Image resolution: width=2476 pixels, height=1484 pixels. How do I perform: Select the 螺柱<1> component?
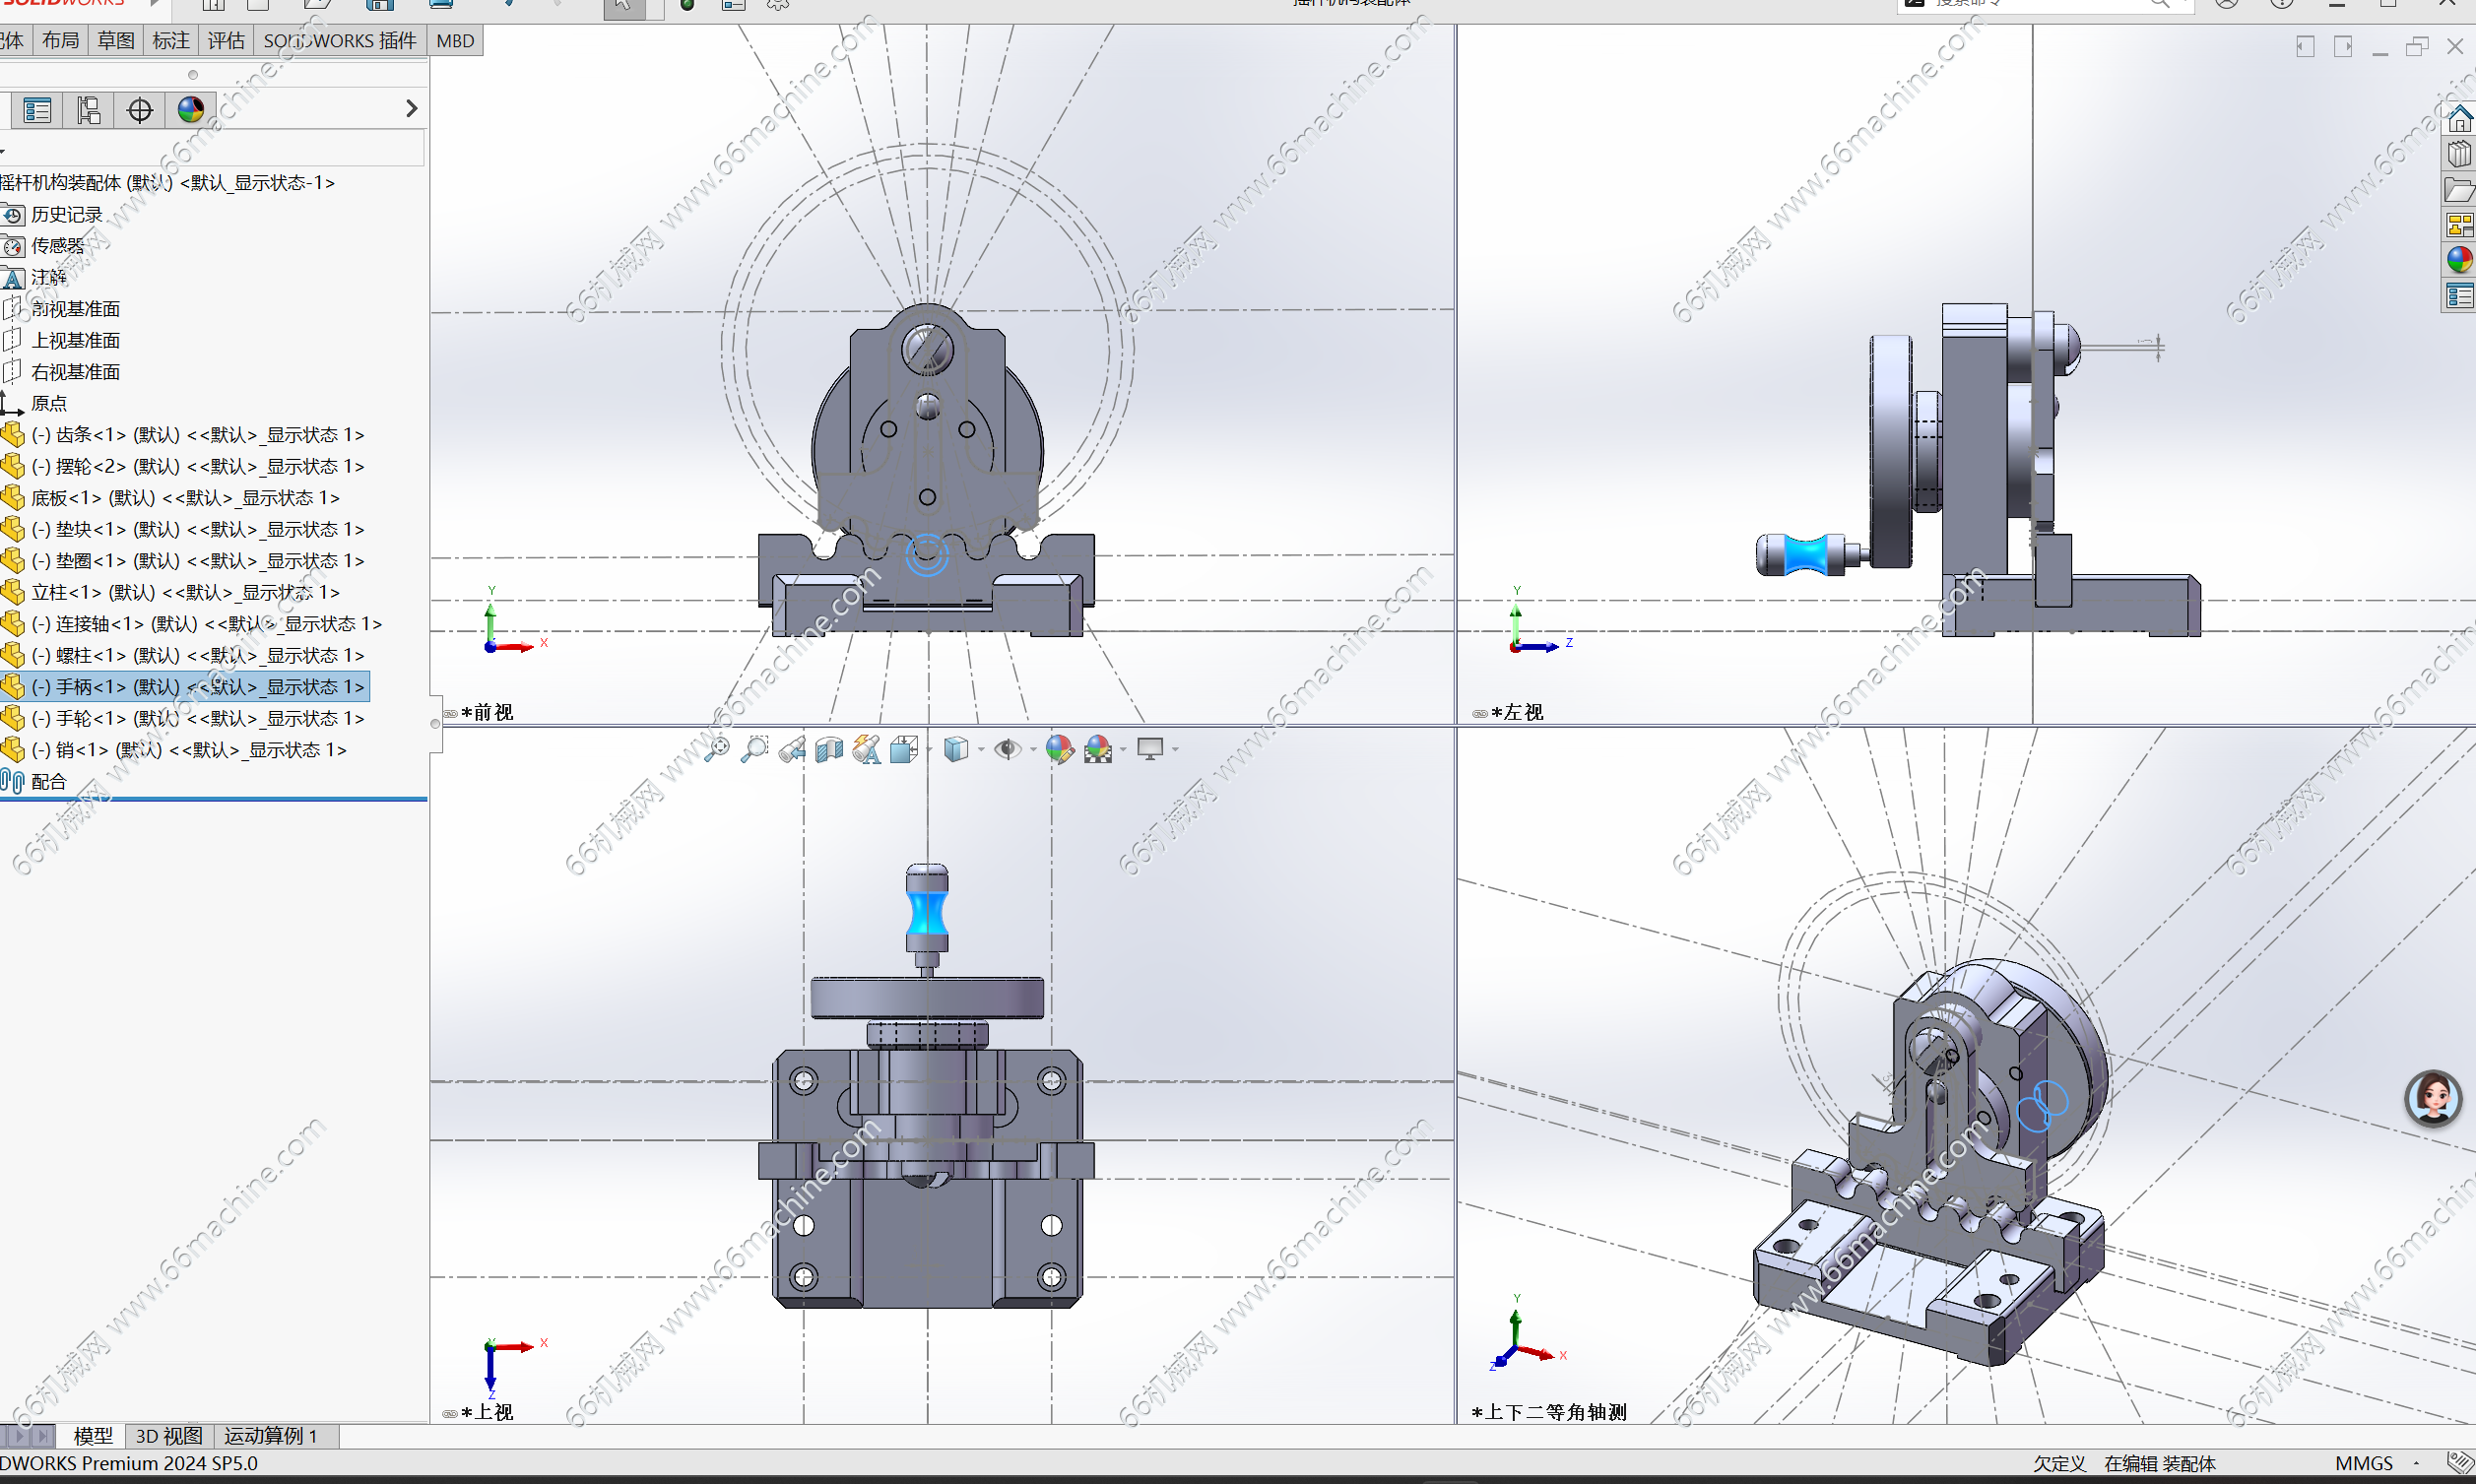[197, 655]
